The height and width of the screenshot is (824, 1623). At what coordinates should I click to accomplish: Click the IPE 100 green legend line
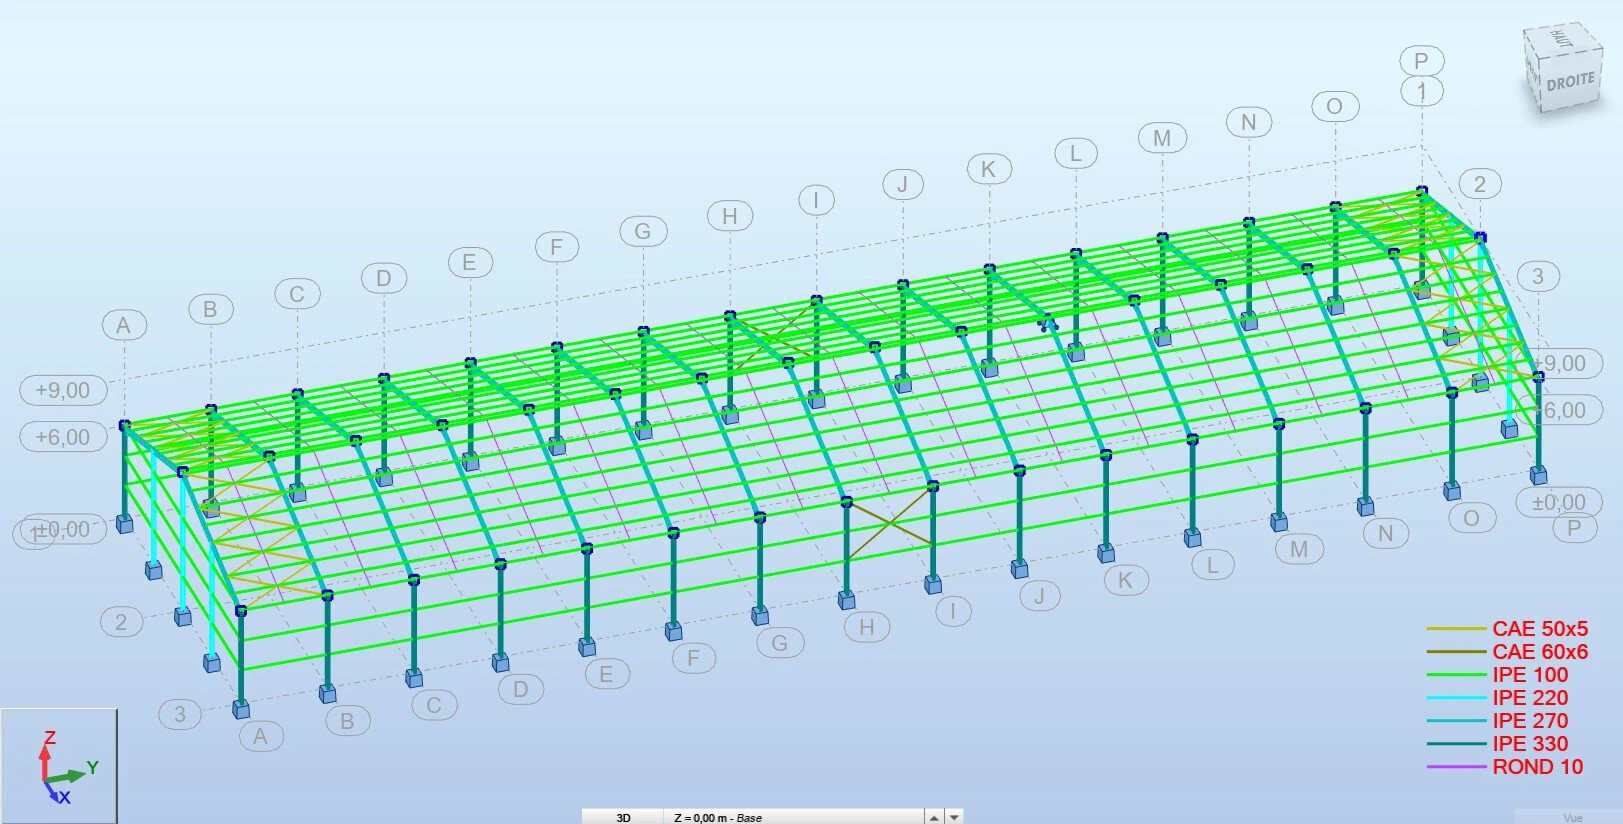(x=1456, y=675)
